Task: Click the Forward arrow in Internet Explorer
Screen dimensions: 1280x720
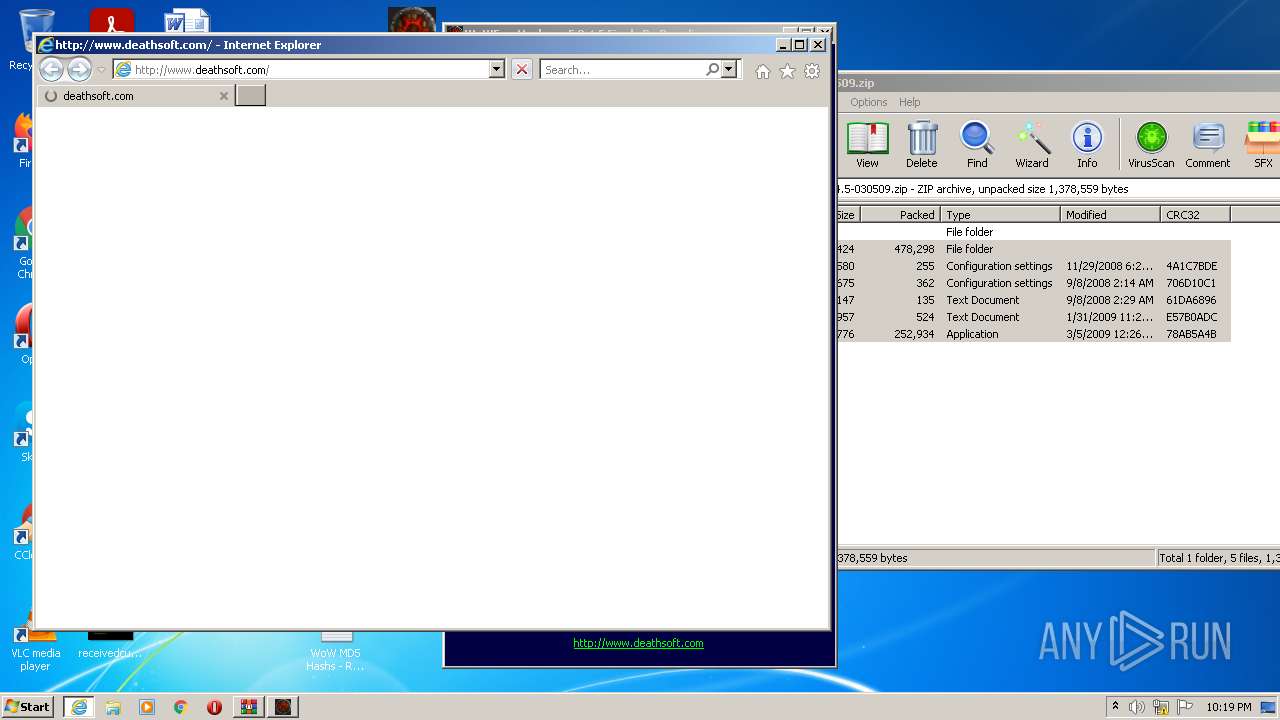Action: coord(79,69)
